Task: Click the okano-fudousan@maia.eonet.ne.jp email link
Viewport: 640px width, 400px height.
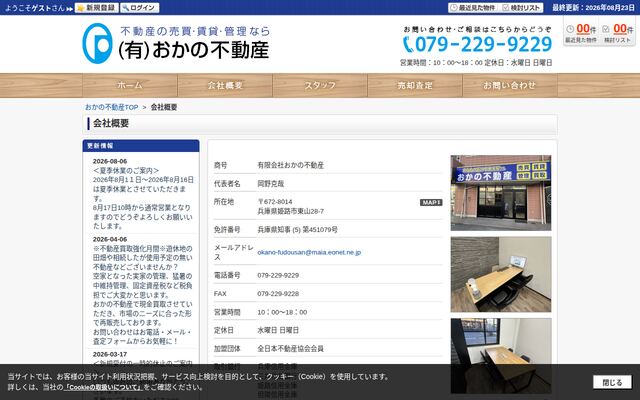Action: pyautogui.click(x=309, y=252)
